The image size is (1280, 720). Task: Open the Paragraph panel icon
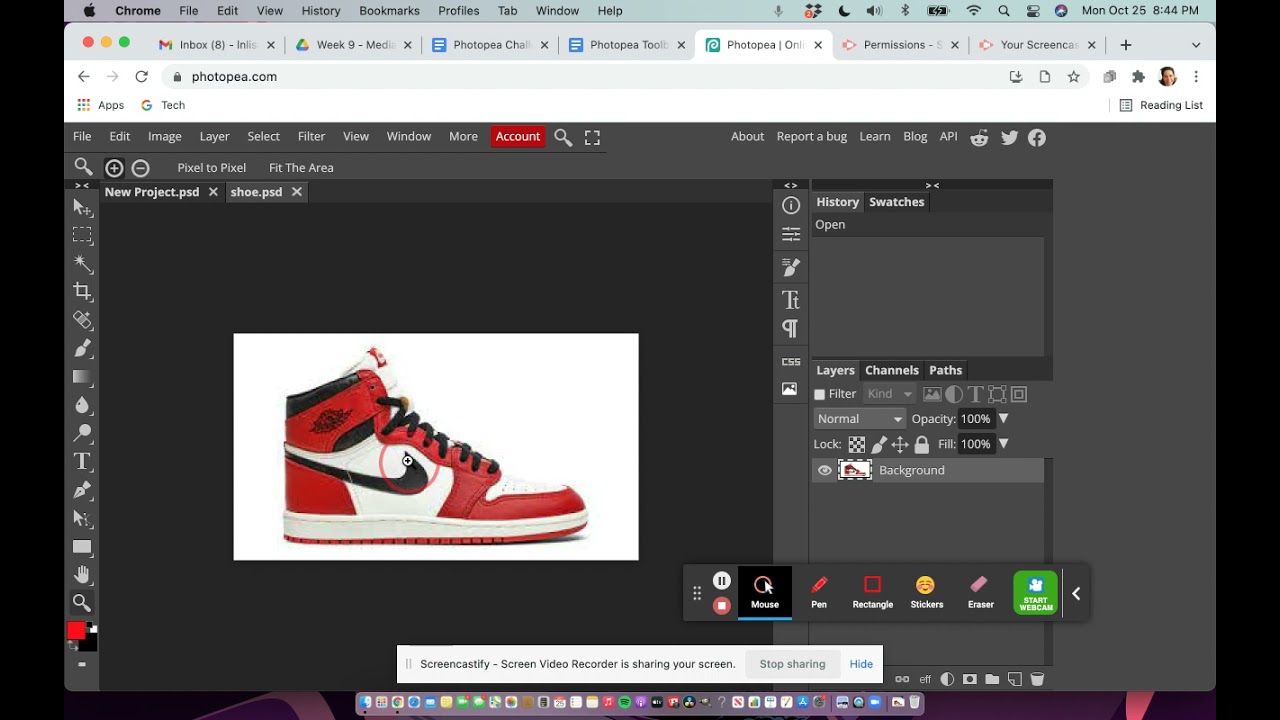[x=791, y=328]
